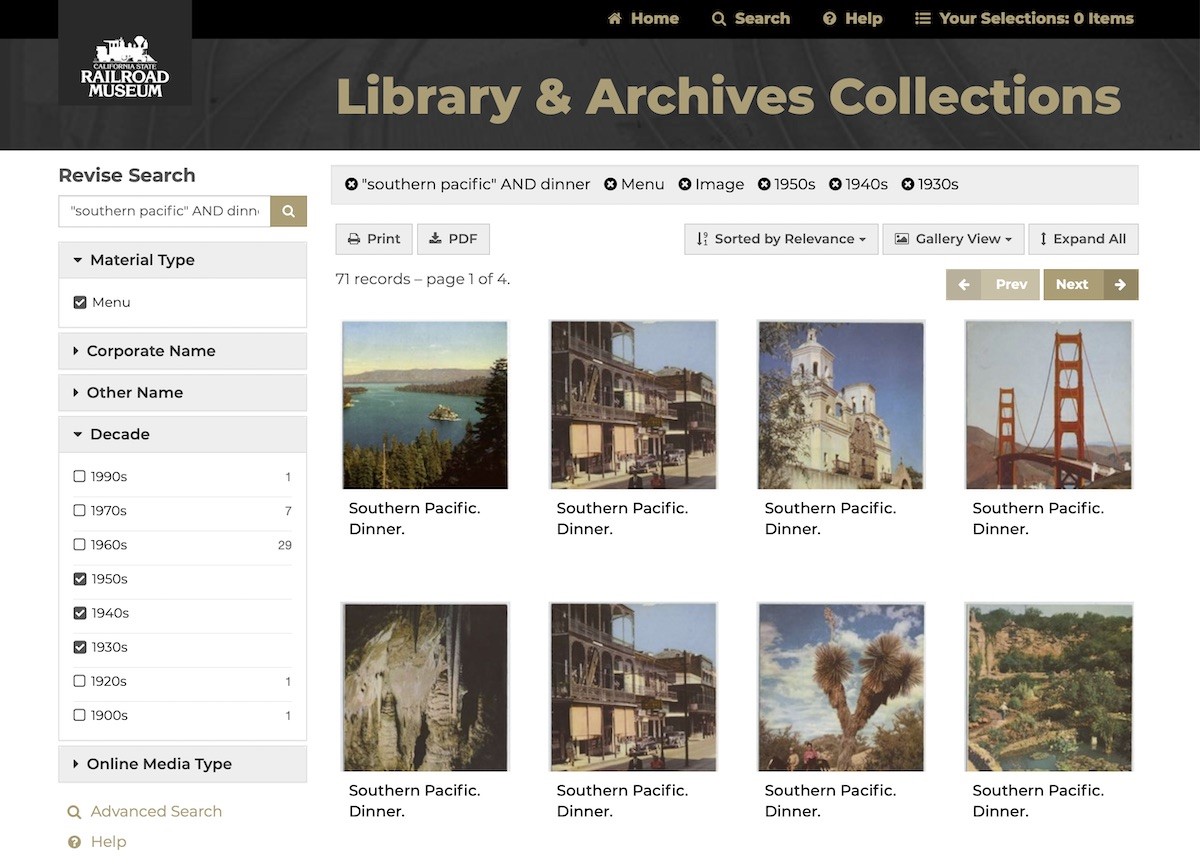
Task: Open the garden canyon menu thumbnail
Action: pyautogui.click(x=1049, y=687)
